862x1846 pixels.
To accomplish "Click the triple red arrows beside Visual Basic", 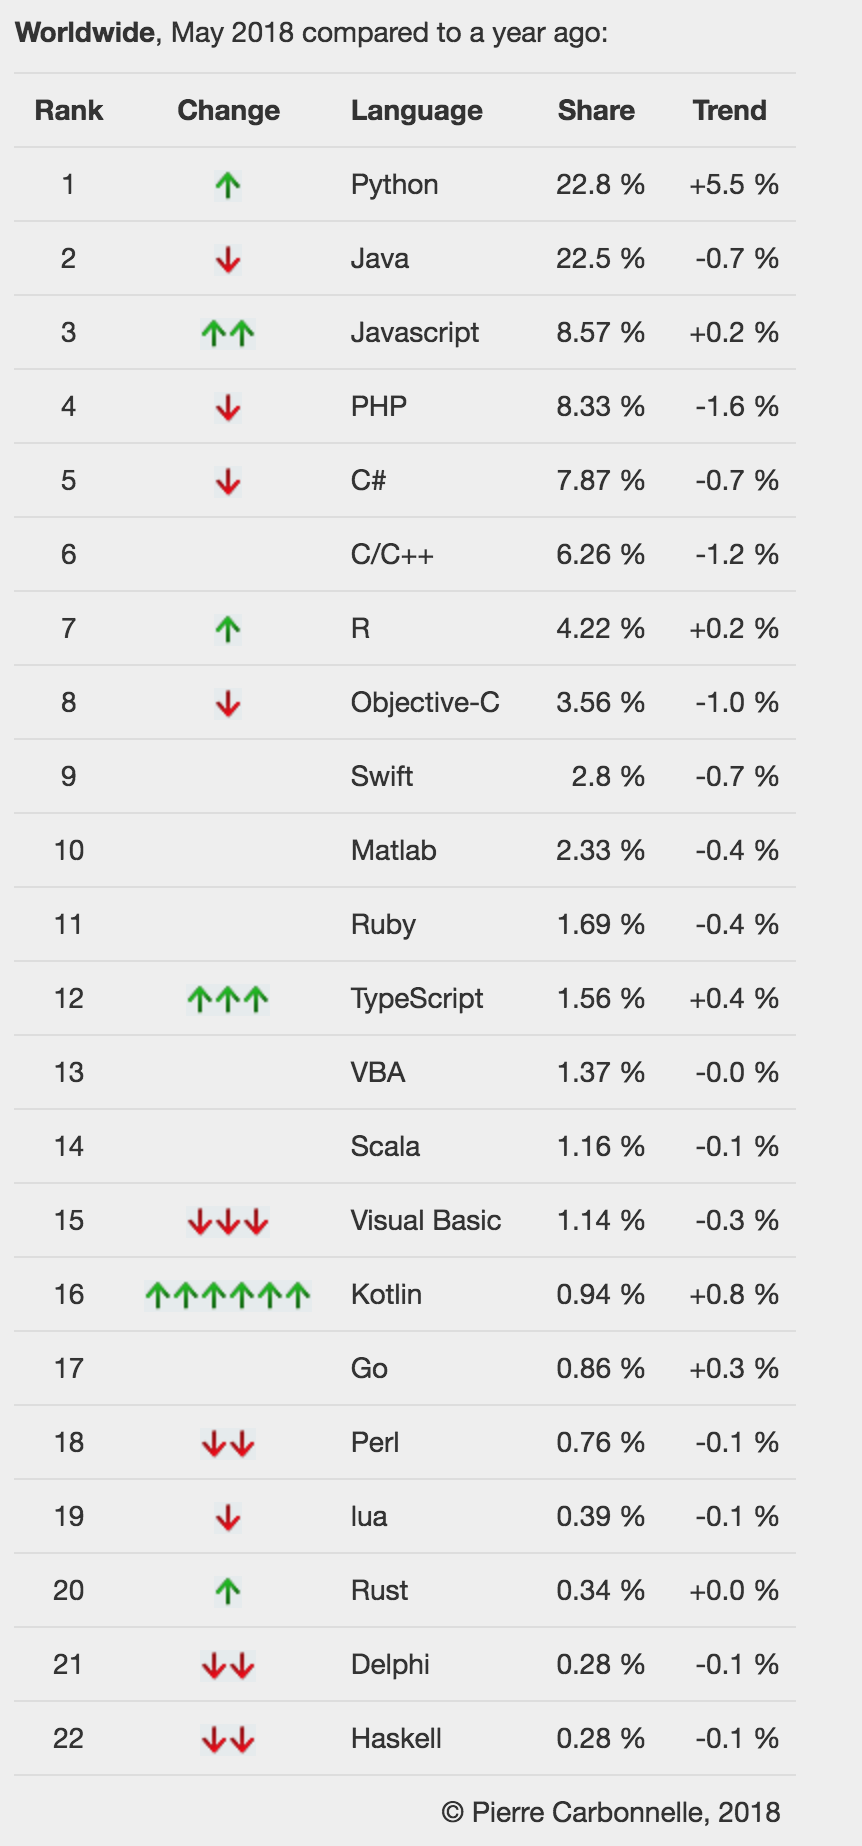I will pos(228,1221).
